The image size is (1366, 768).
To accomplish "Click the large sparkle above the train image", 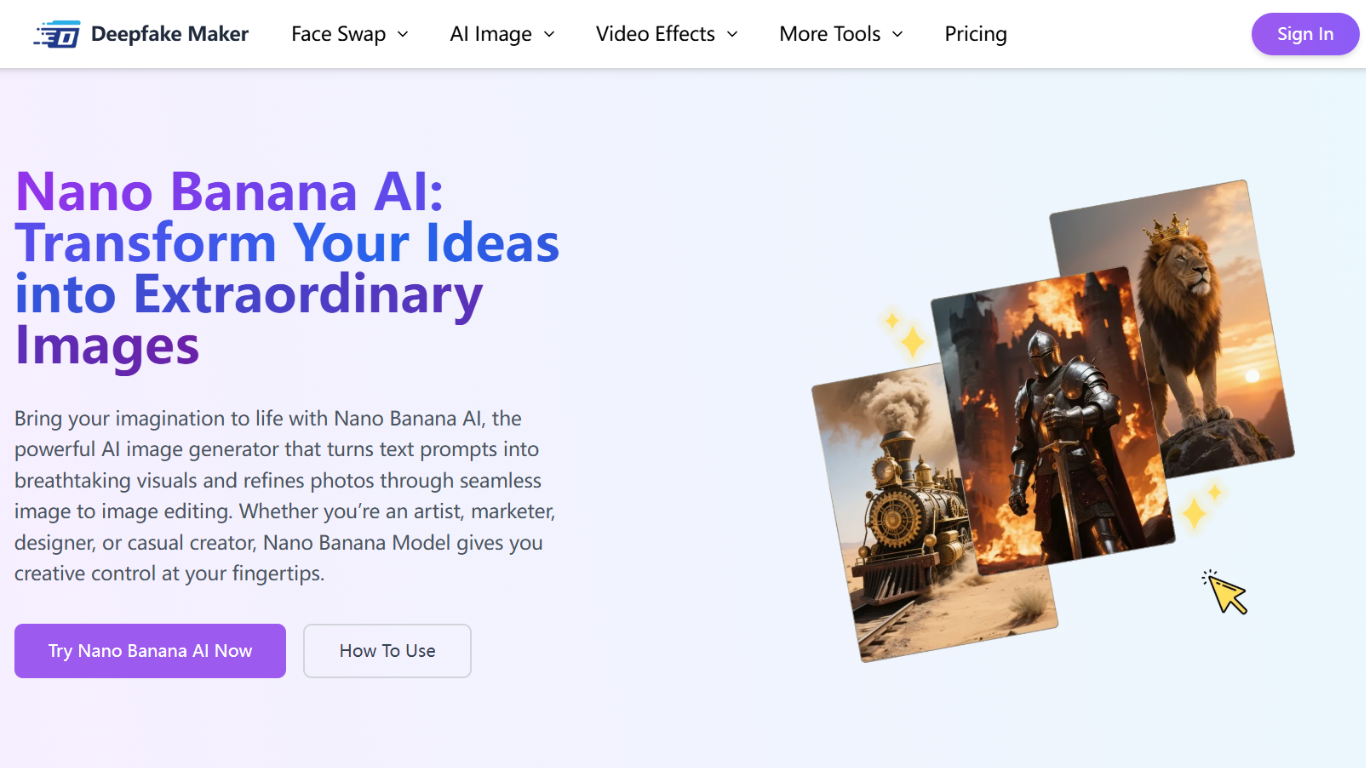I will click(912, 342).
